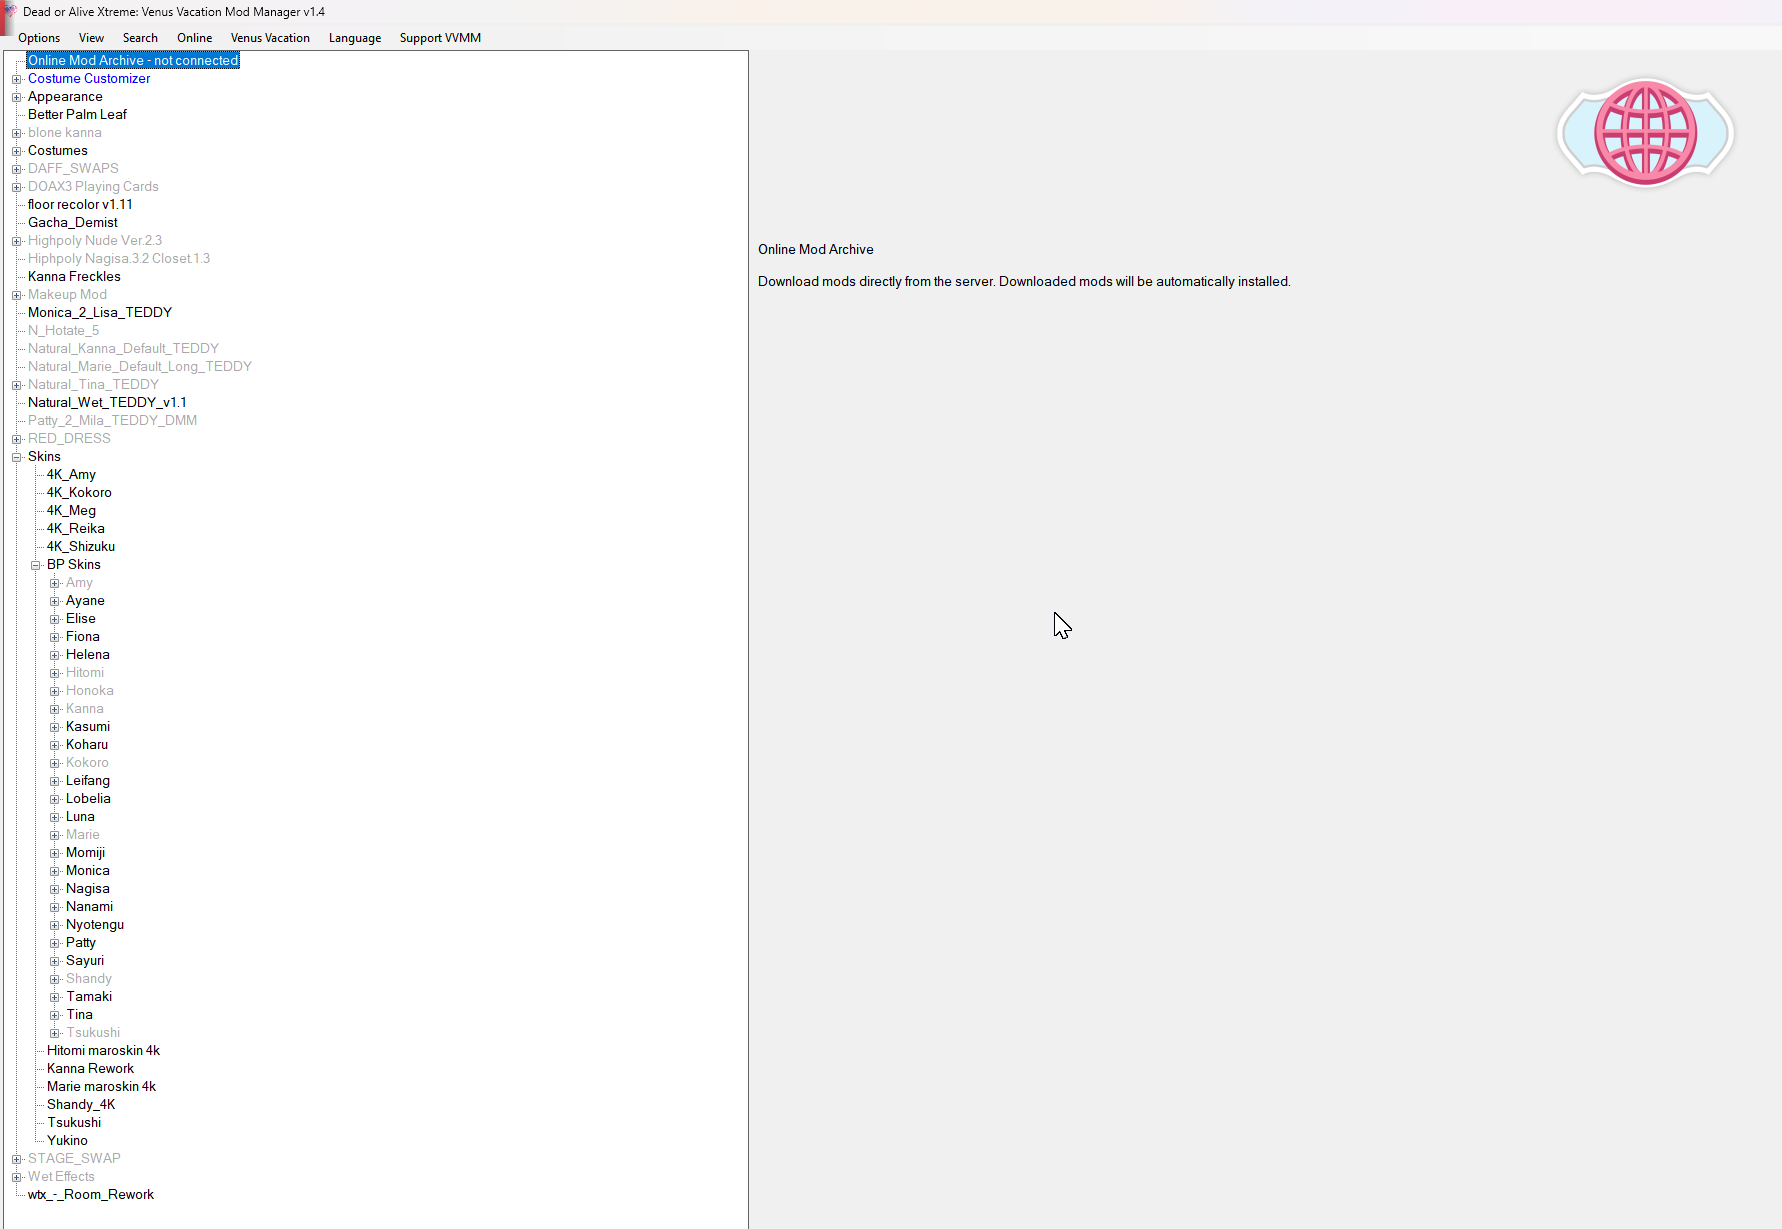The width and height of the screenshot is (1782, 1229).
Task: Click the app icon in title bar
Action: coord(9,12)
